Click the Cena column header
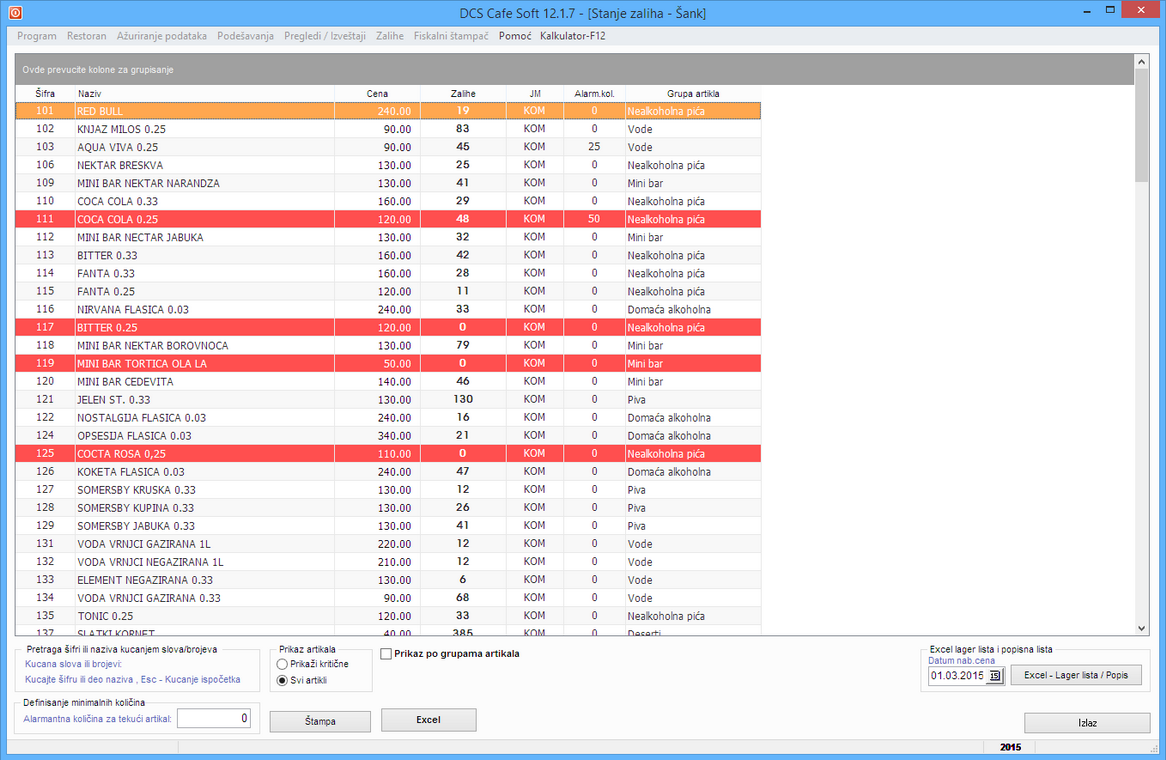1166x760 pixels. 377,93
